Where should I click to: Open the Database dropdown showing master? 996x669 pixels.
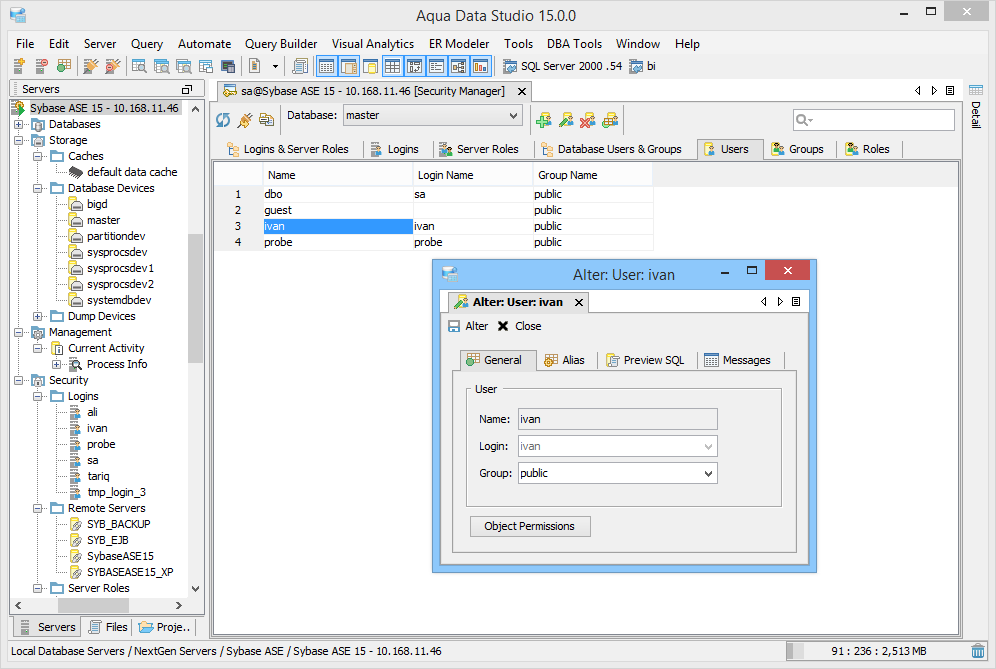click(x=433, y=116)
